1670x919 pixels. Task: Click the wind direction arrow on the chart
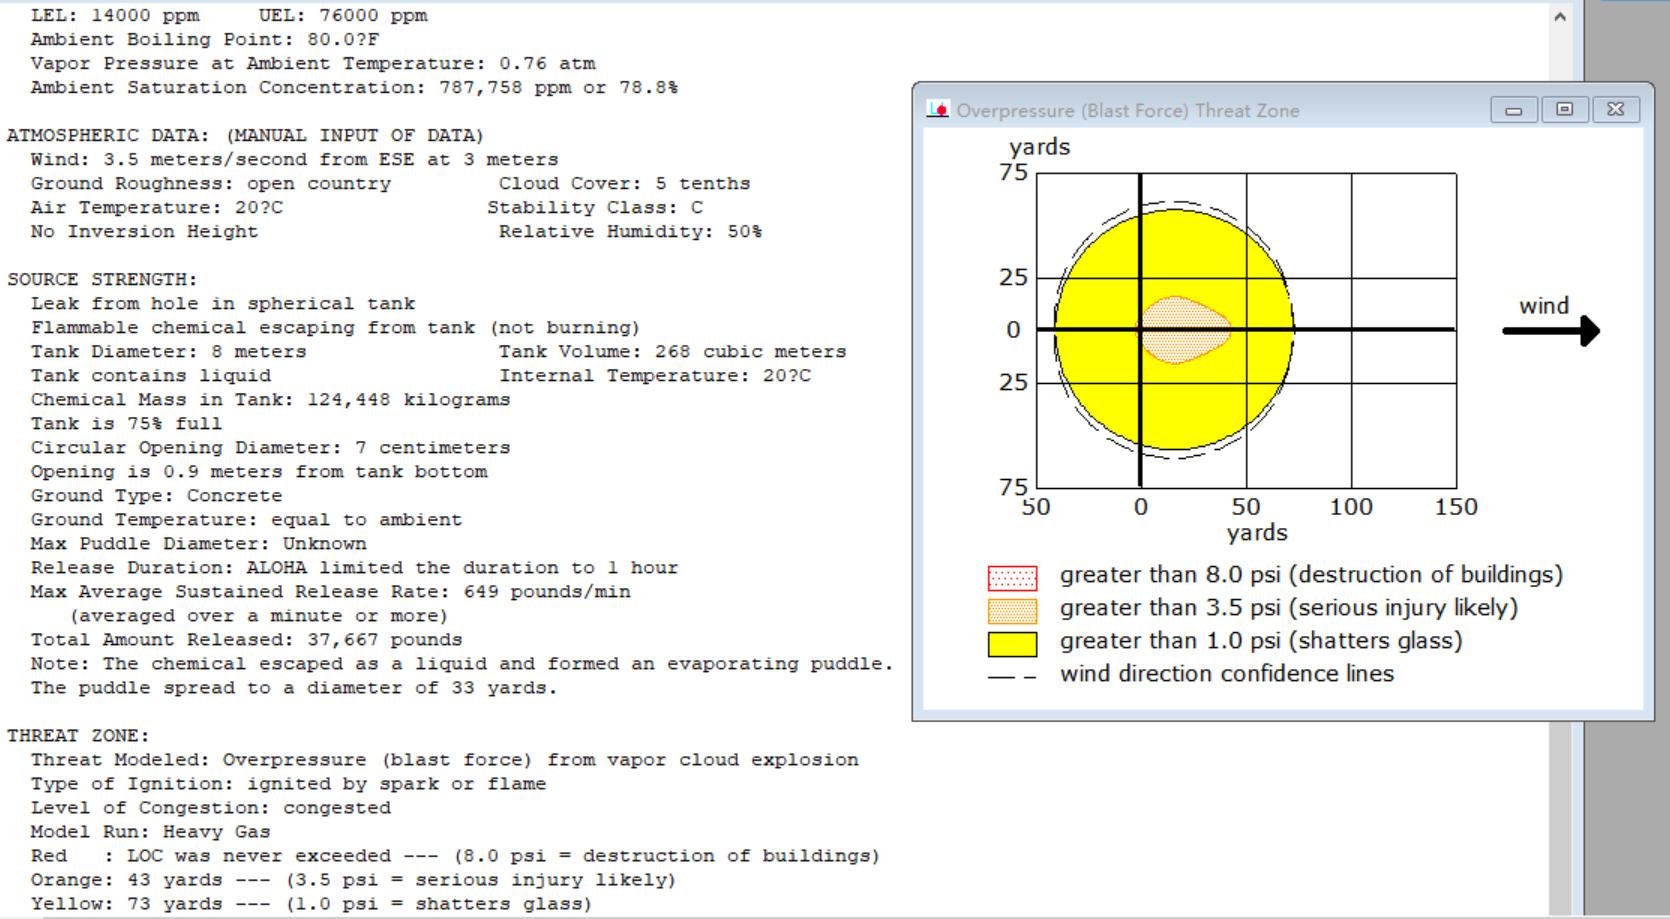click(1551, 331)
